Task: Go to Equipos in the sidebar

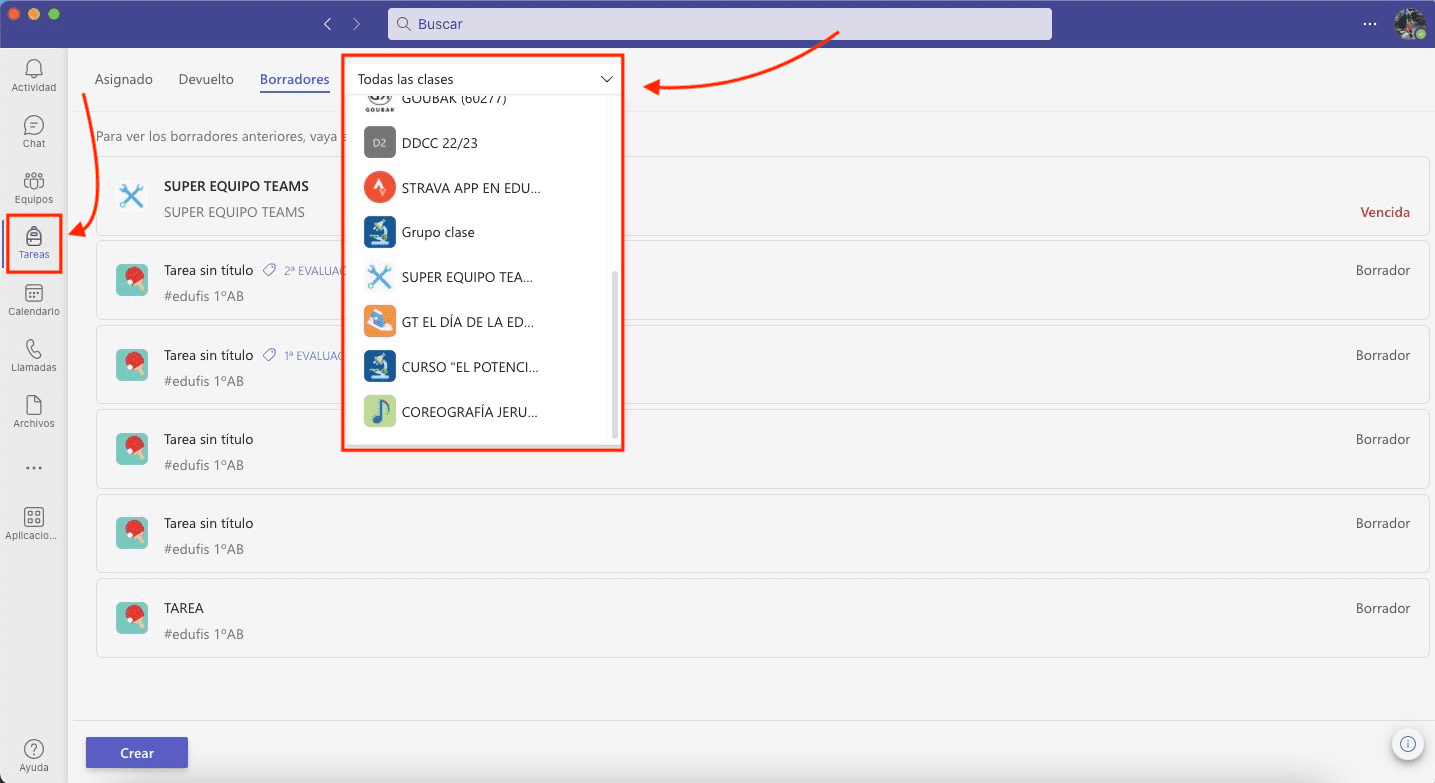Action: coord(34,187)
